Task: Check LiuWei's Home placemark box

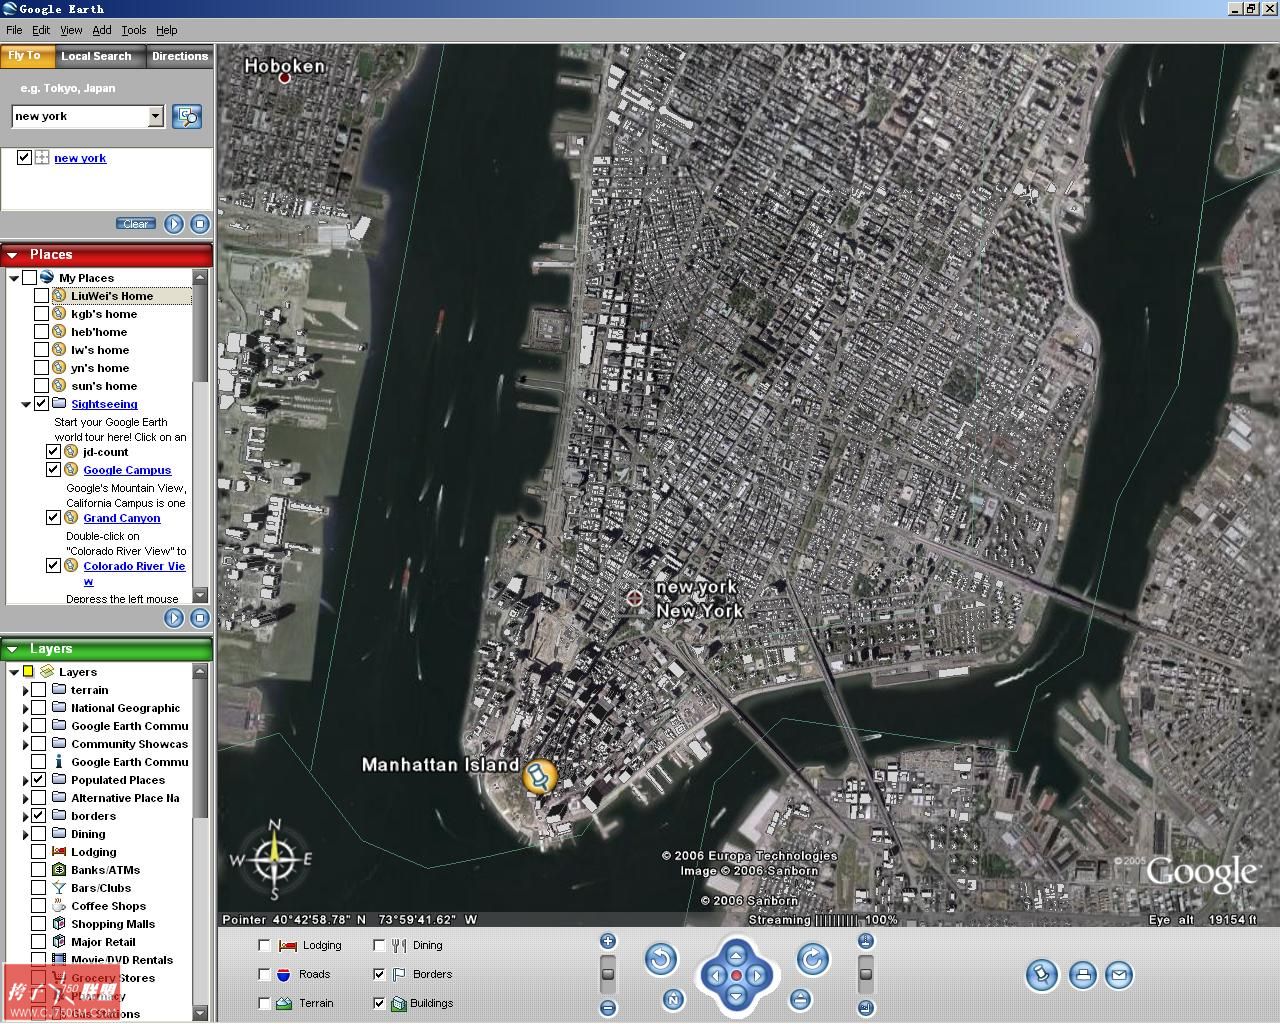Action: 41,296
